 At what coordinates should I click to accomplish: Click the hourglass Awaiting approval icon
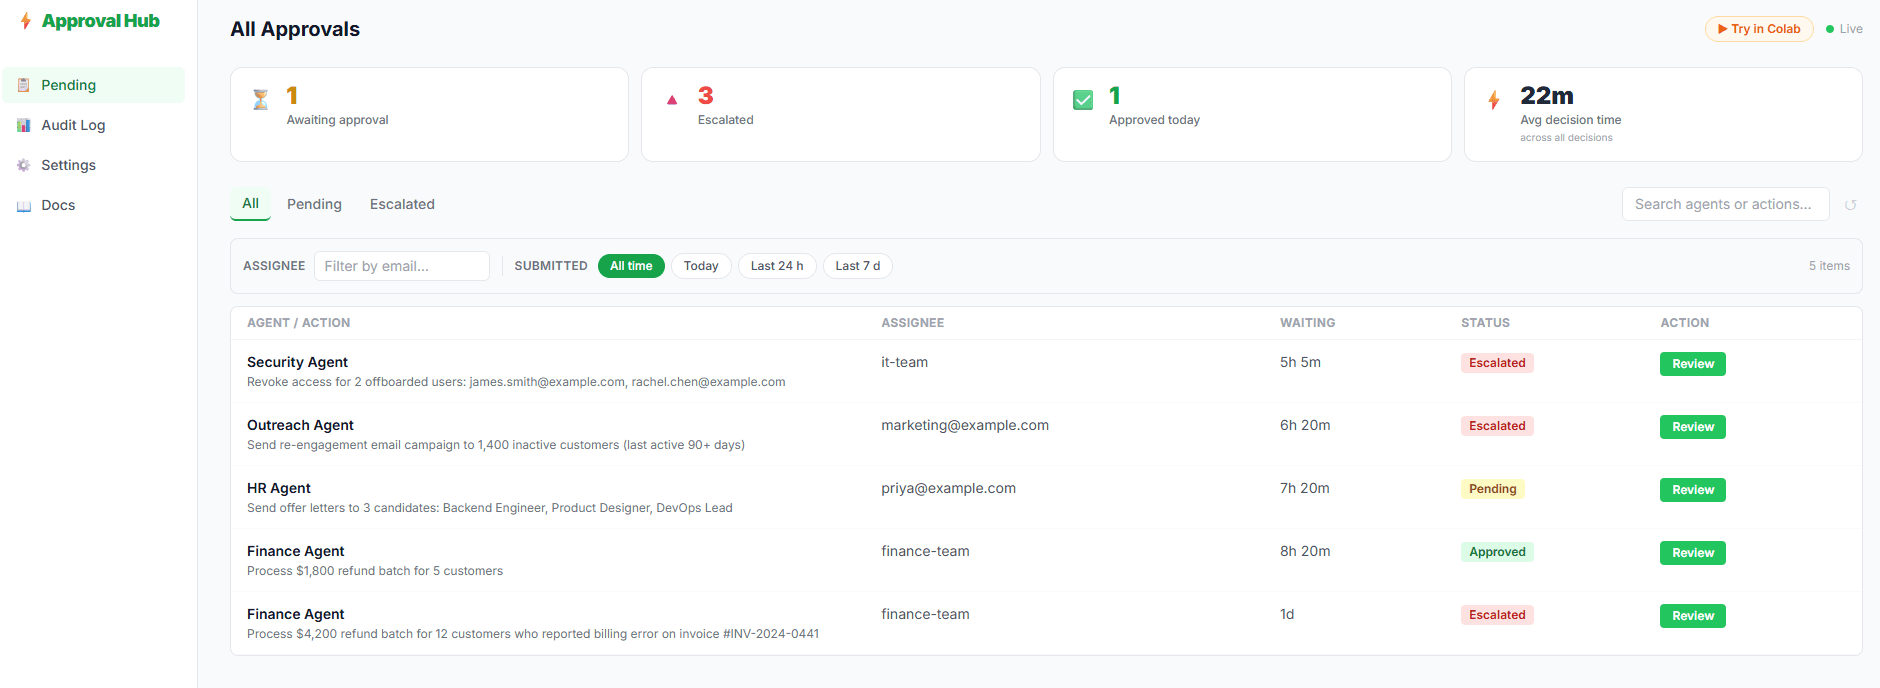click(261, 99)
